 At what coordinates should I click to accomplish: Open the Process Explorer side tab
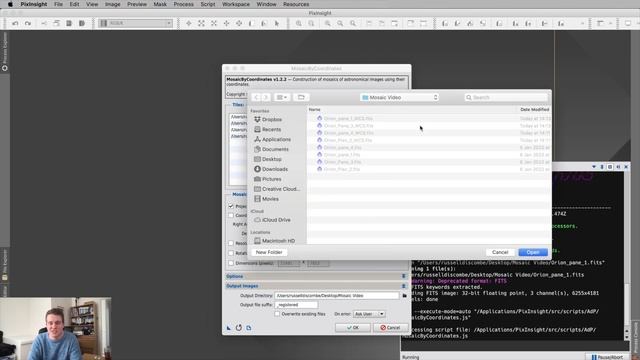tap(5, 51)
